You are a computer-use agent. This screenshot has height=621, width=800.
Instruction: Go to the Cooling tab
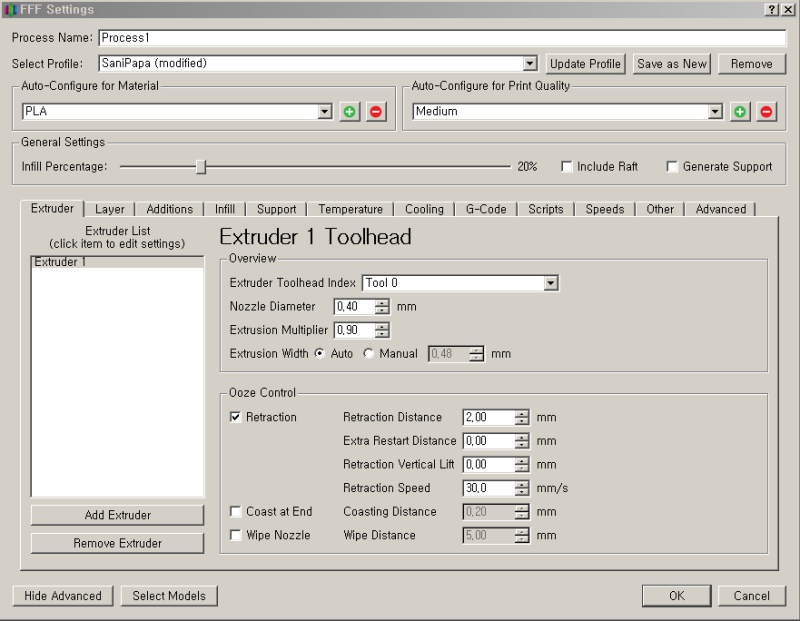pyautogui.click(x=424, y=209)
